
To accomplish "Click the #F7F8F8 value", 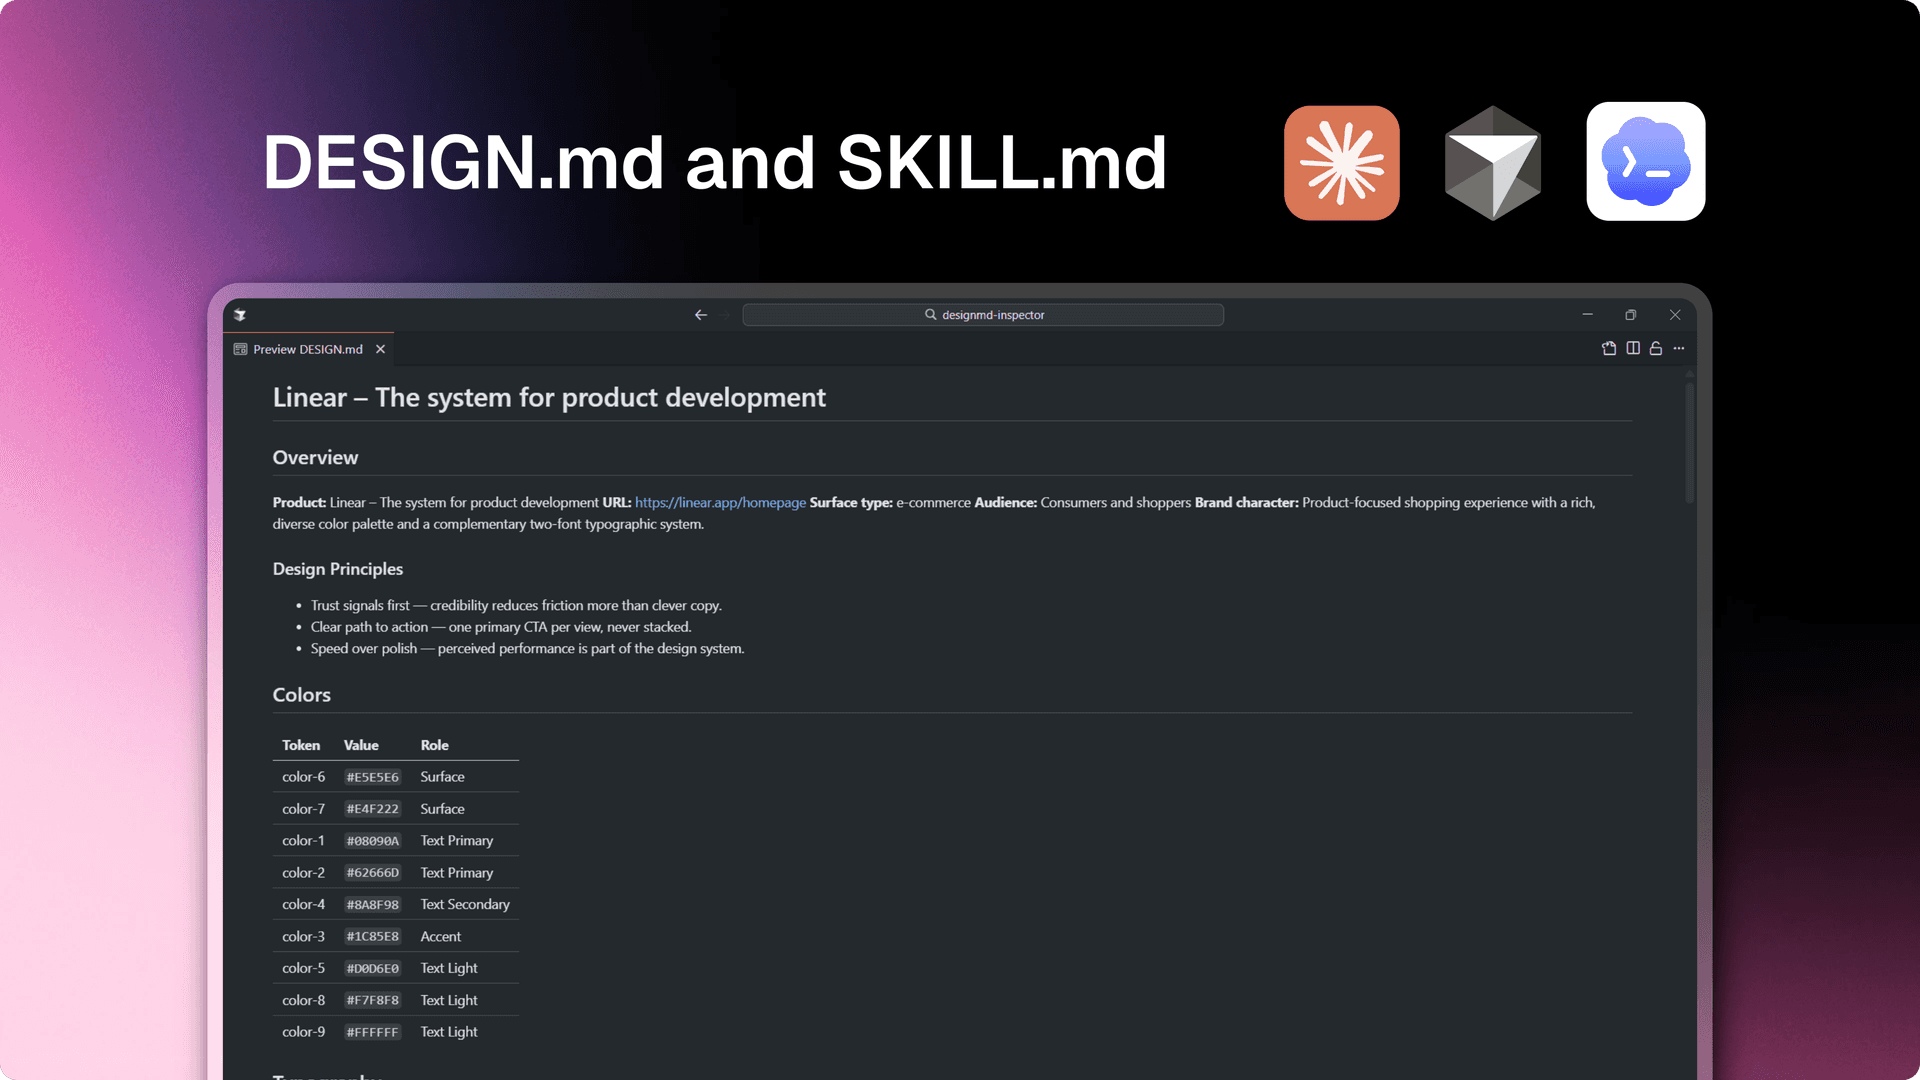I will pyautogui.click(x=372, y=1001).
